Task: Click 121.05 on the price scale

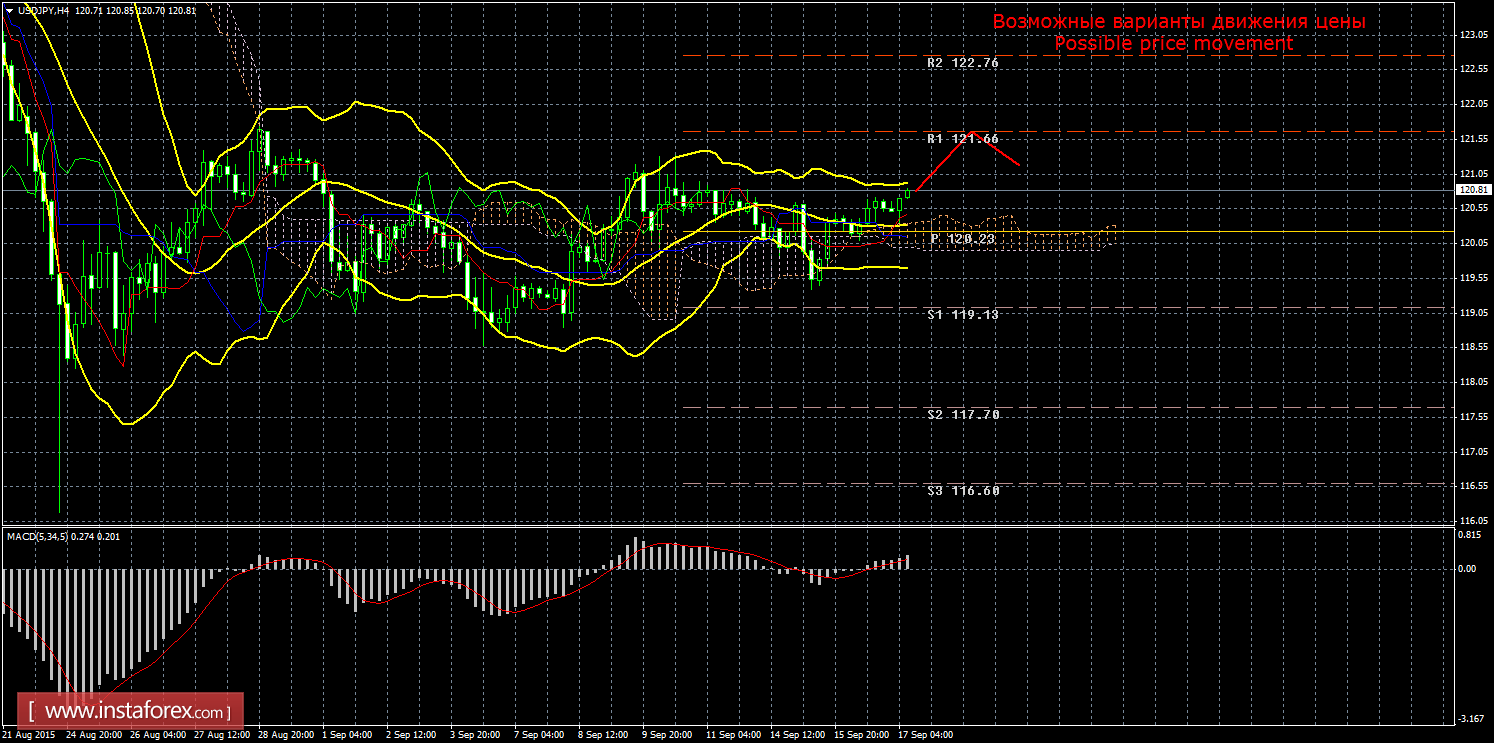Action: [1474, 173]
